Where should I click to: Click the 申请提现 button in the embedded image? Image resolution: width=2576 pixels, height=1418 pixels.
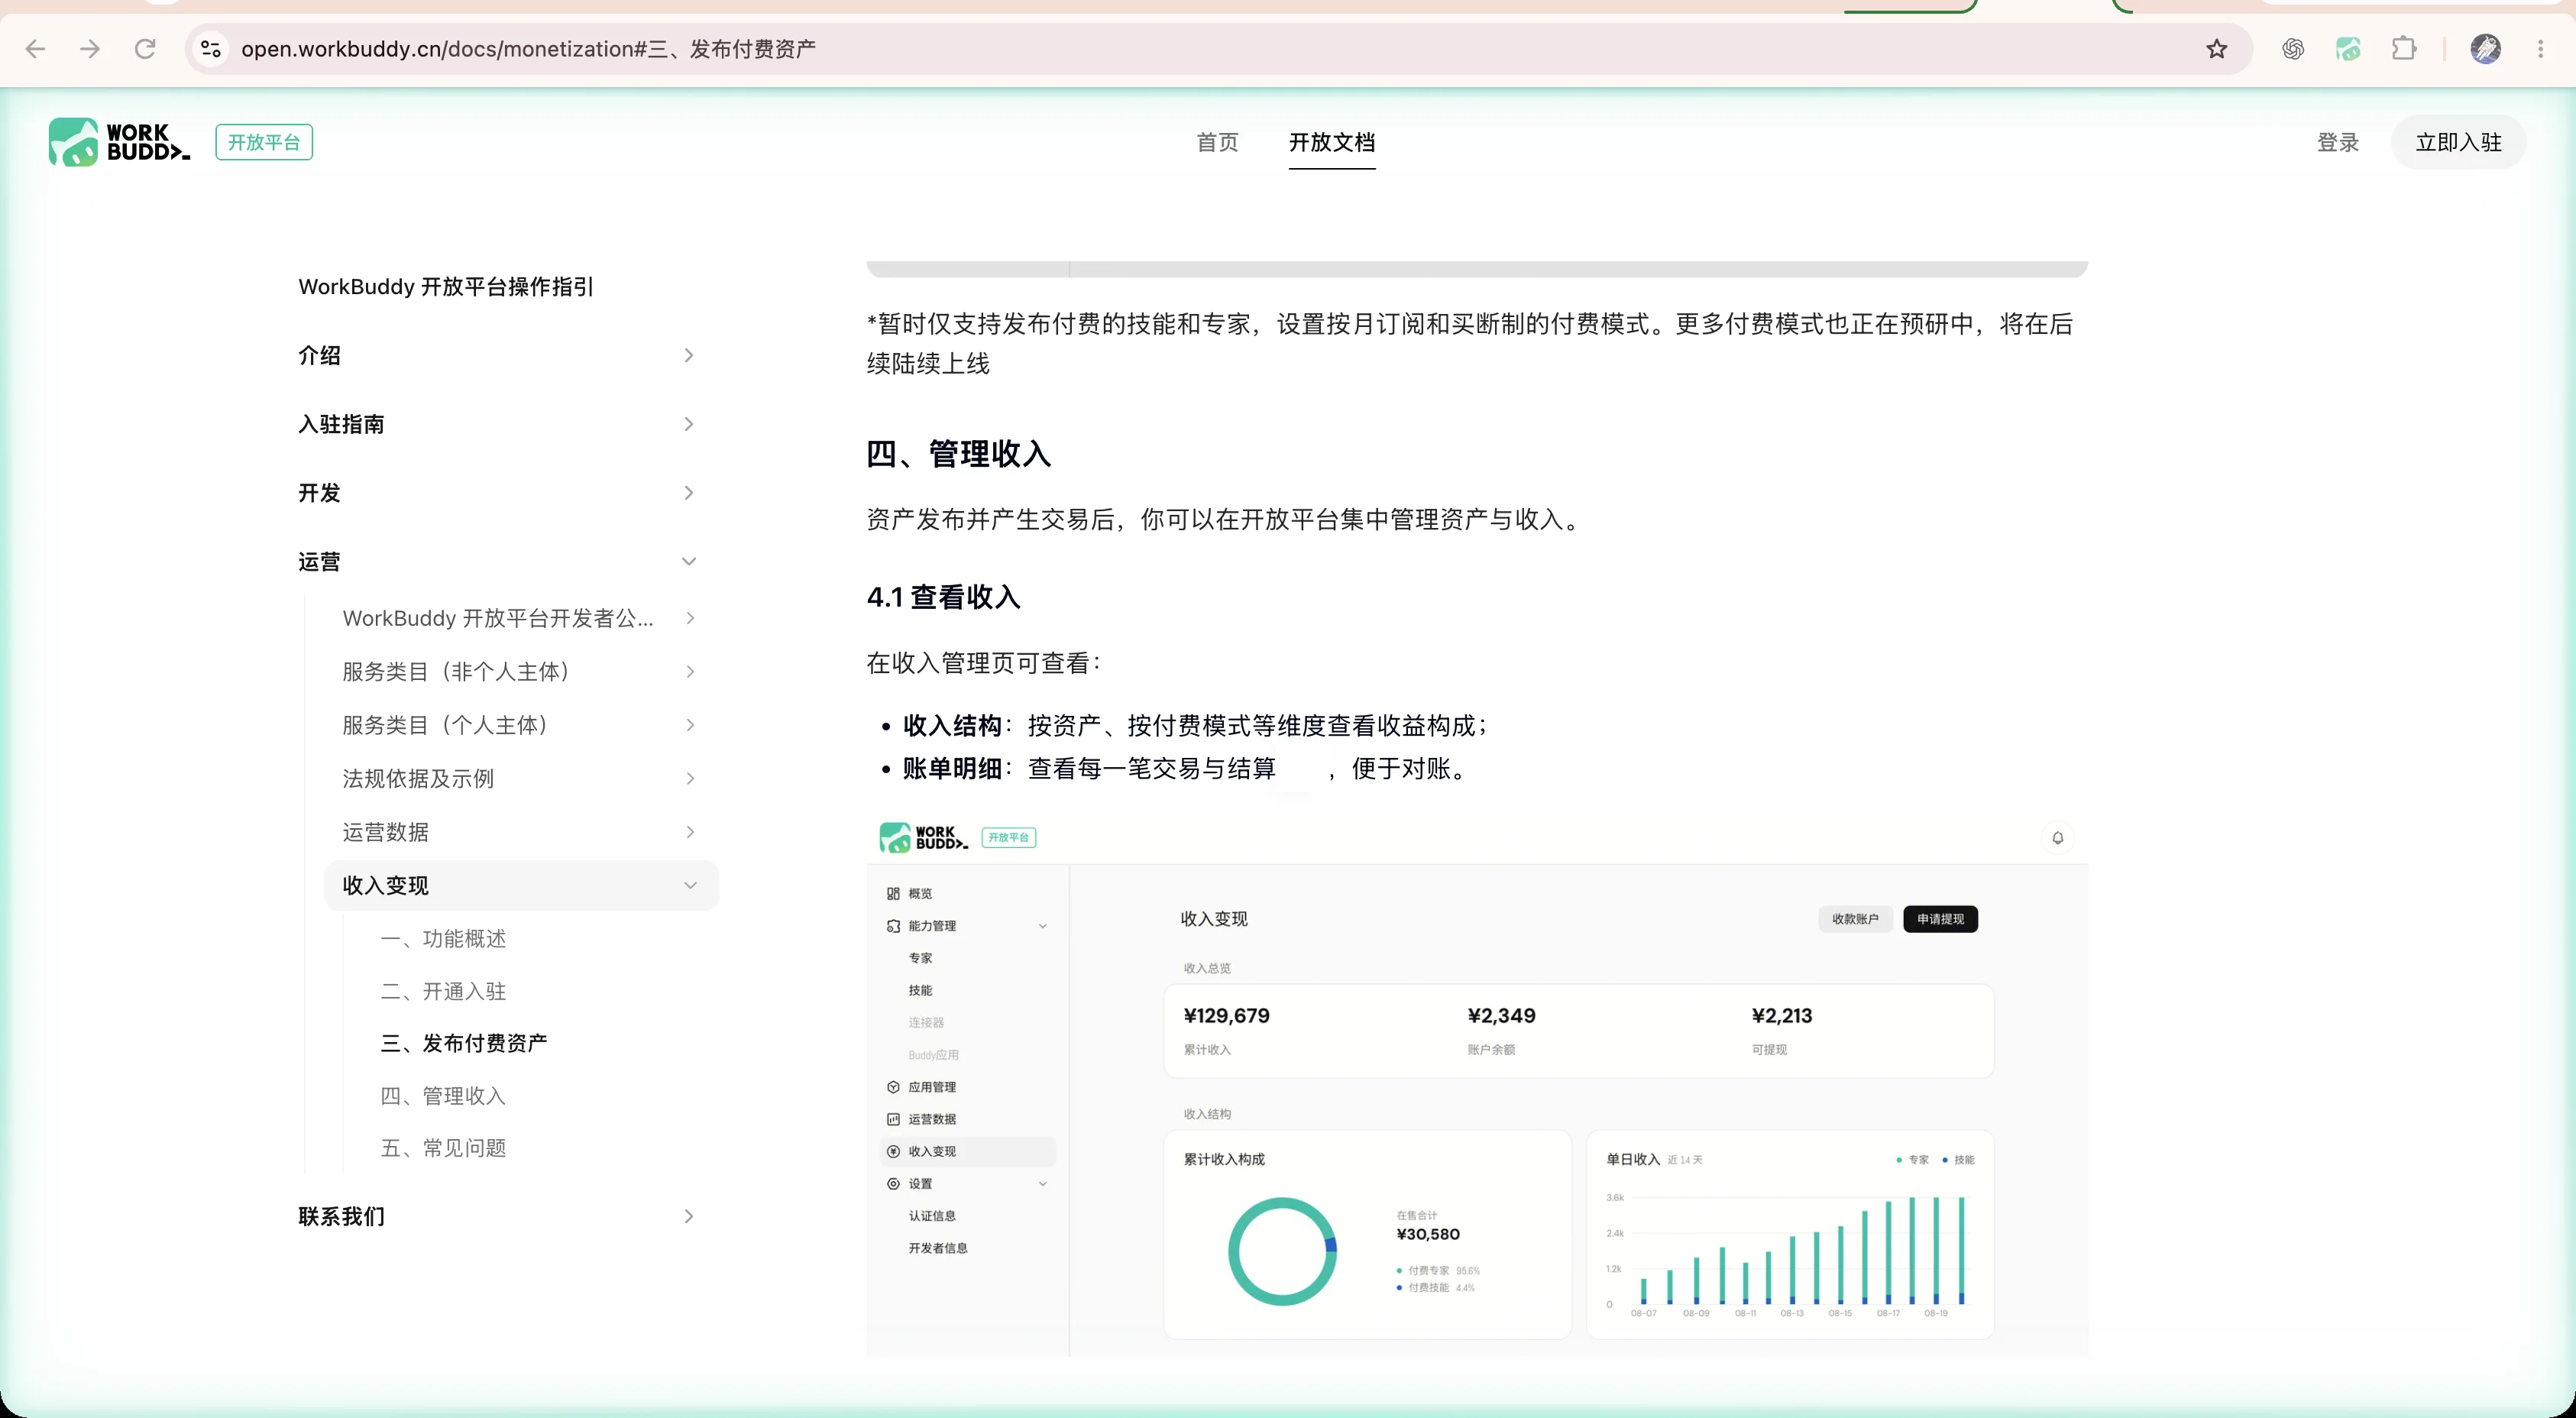click(1940, 919)
